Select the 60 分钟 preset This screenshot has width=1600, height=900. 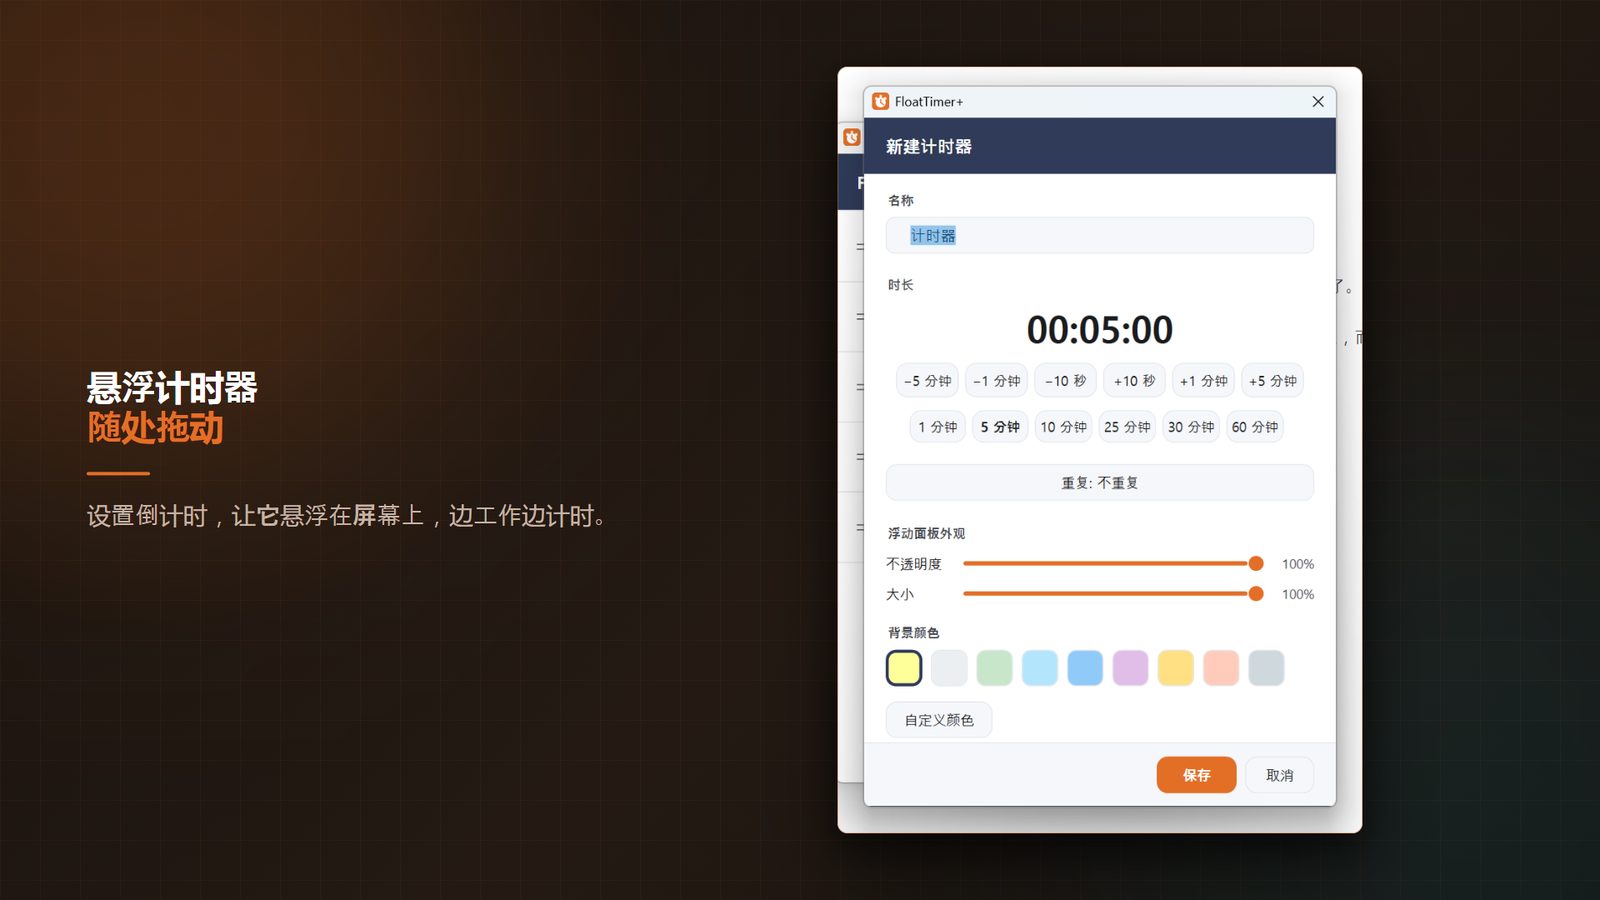1255,427
